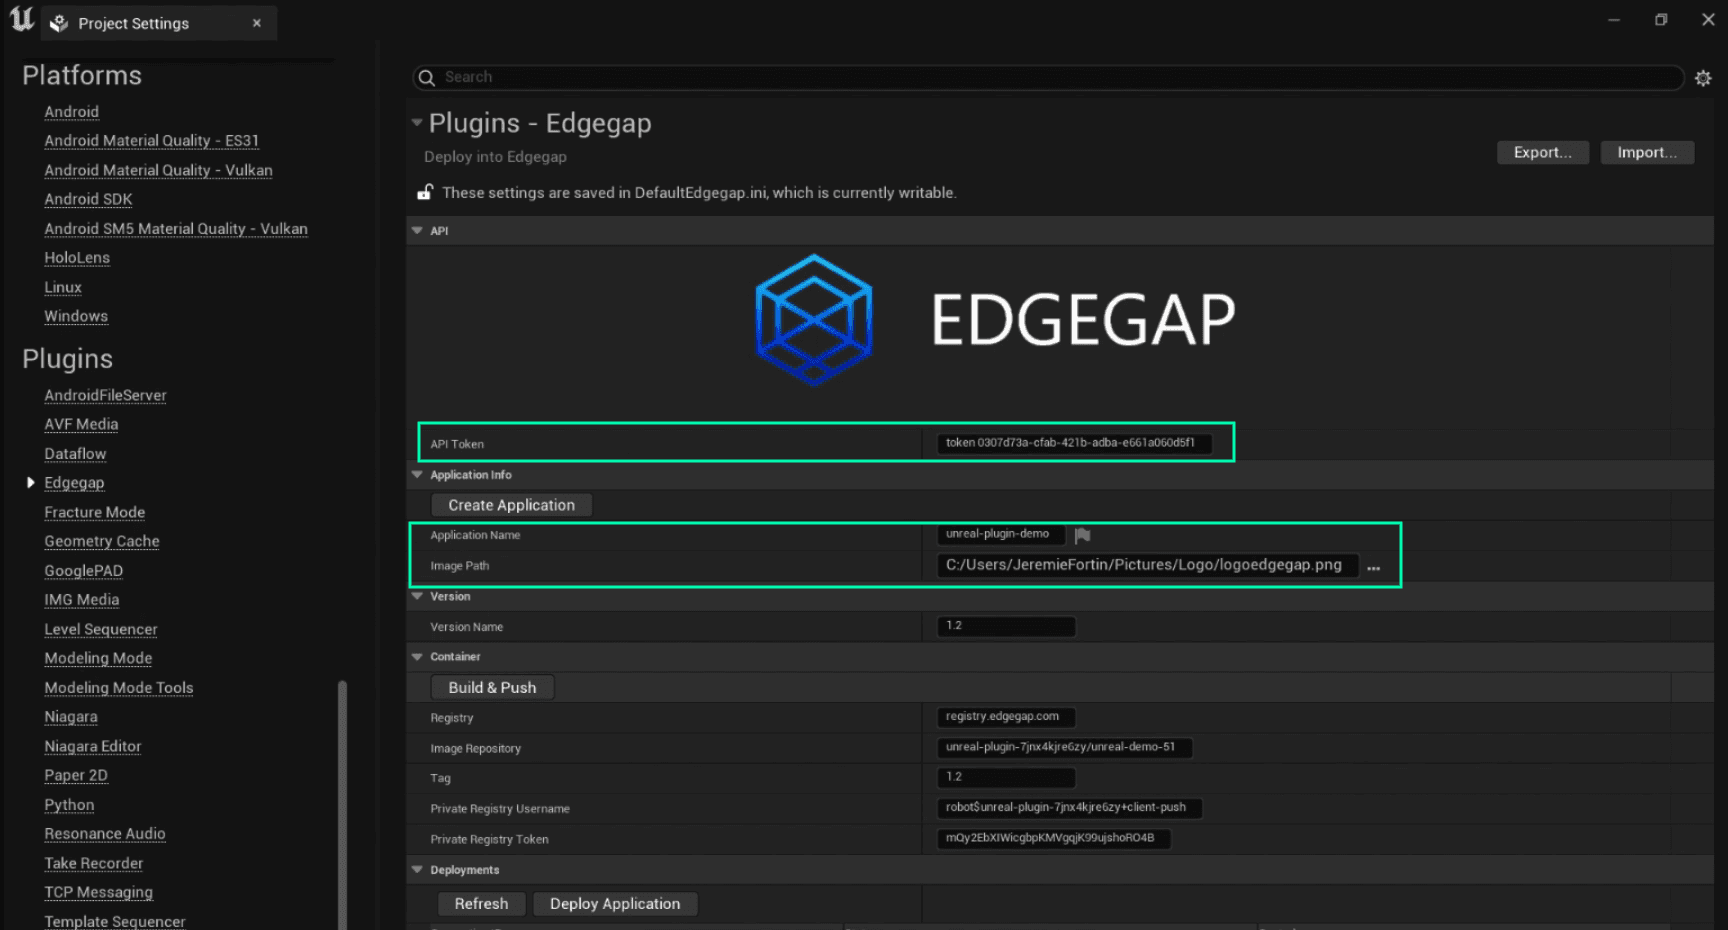The width and height of the screenshot is (1728, 930).
Task: Open AVF Media plugin settings
Action: (81, 424)
